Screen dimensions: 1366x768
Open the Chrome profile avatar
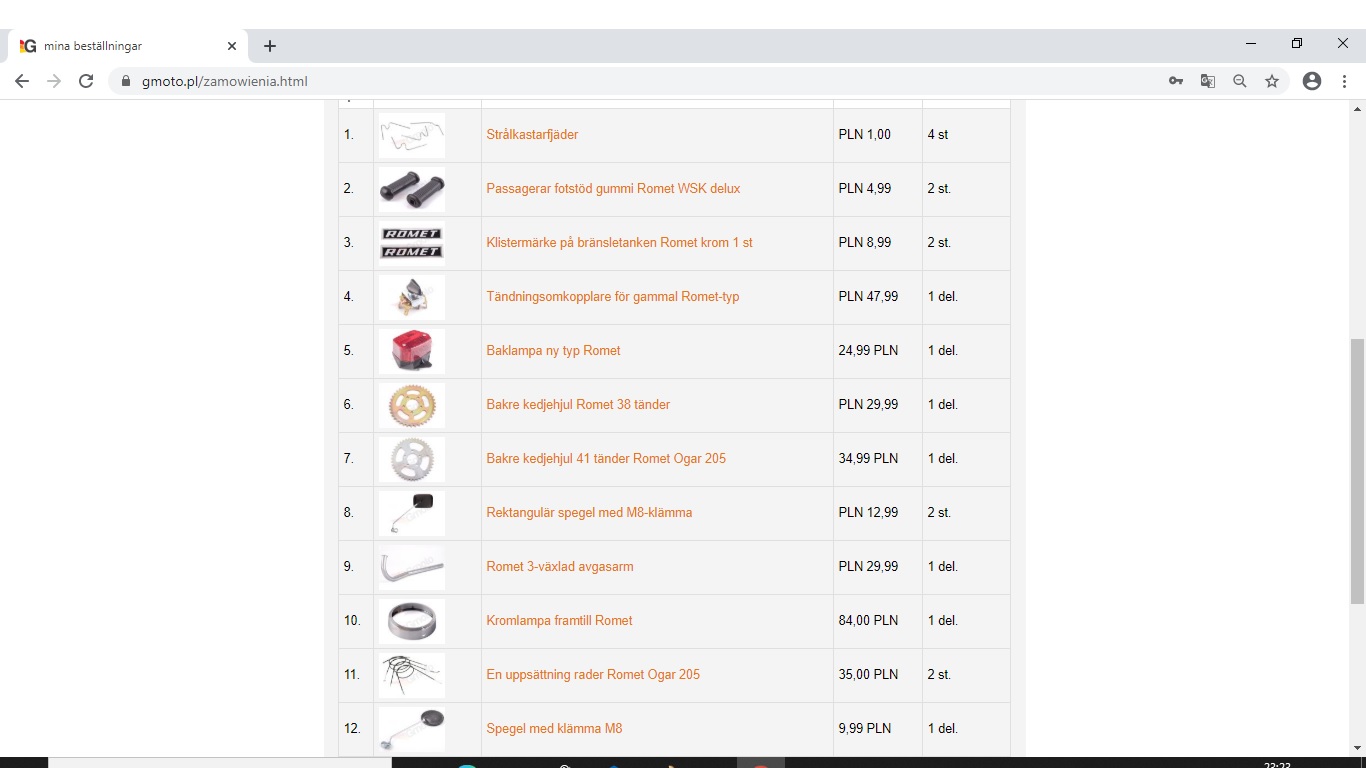click(x=1312, y=81)
